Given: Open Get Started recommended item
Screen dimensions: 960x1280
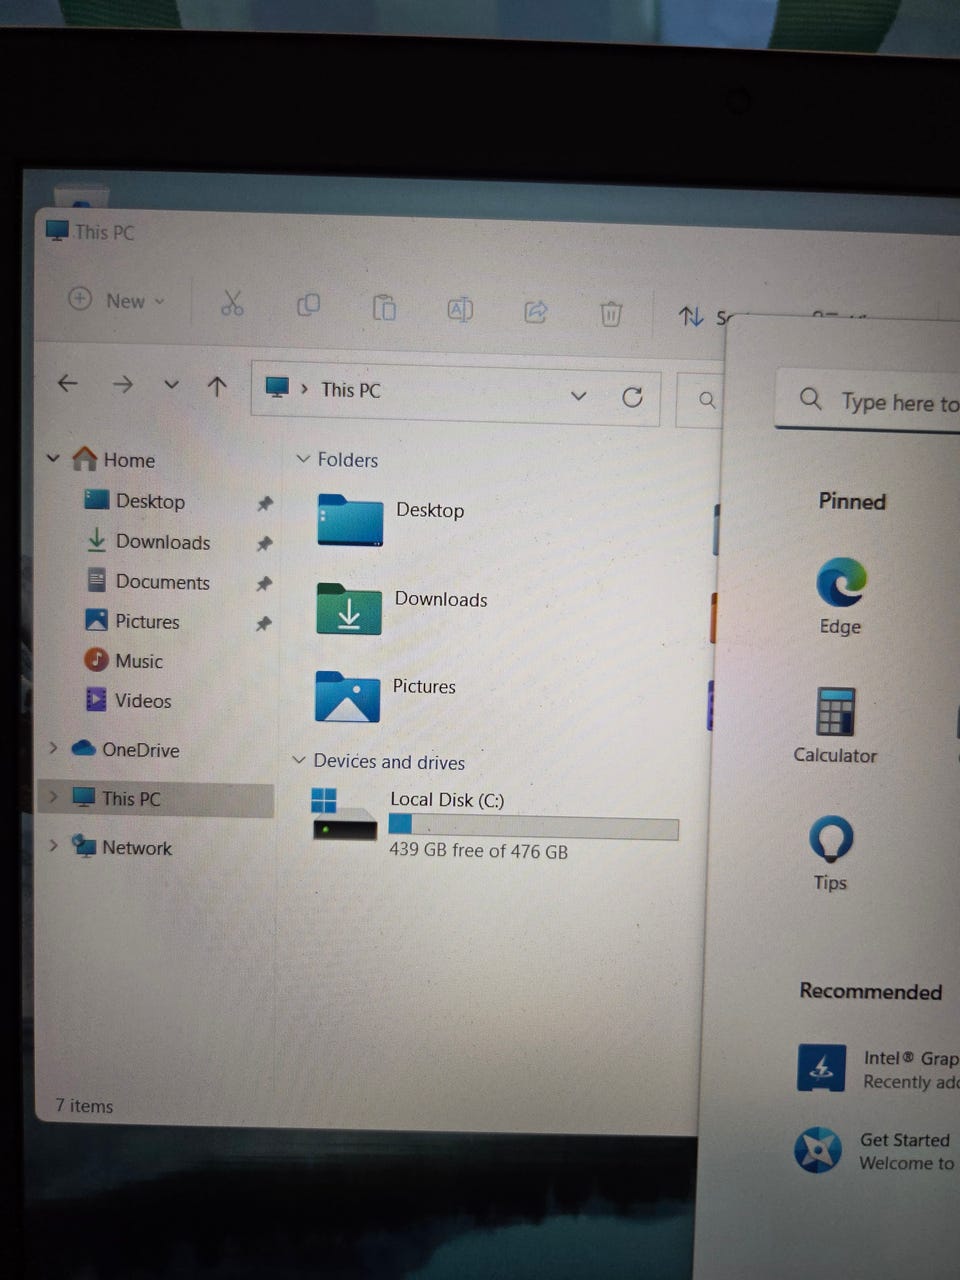Looking at the screenshot, I should [876, 1150].
